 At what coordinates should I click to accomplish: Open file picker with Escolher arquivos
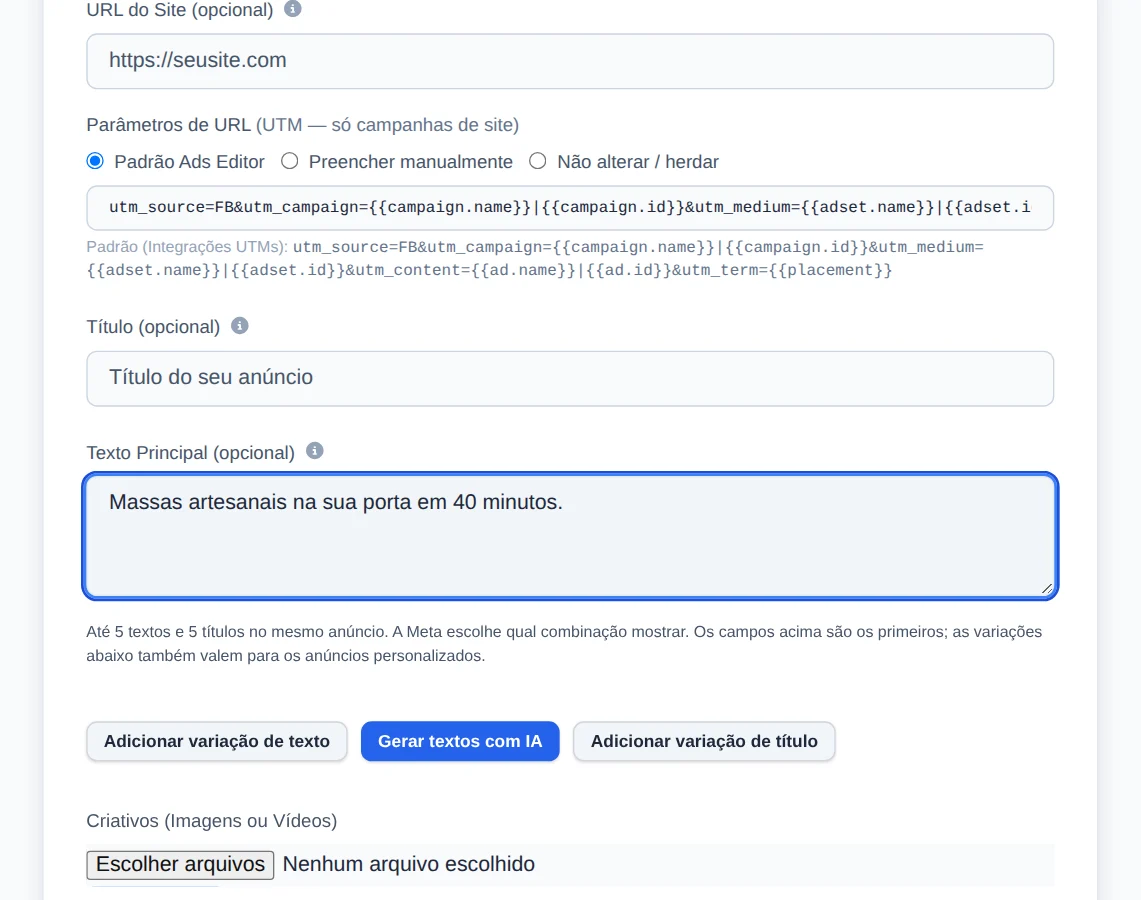tap(180, 864)
